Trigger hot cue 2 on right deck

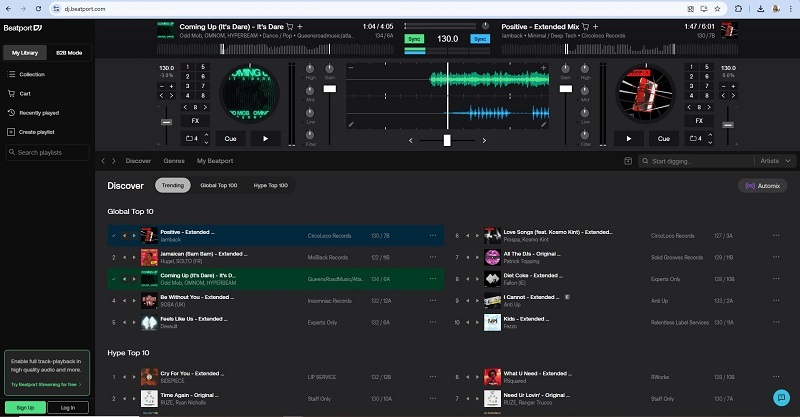[x=691, y=77]
